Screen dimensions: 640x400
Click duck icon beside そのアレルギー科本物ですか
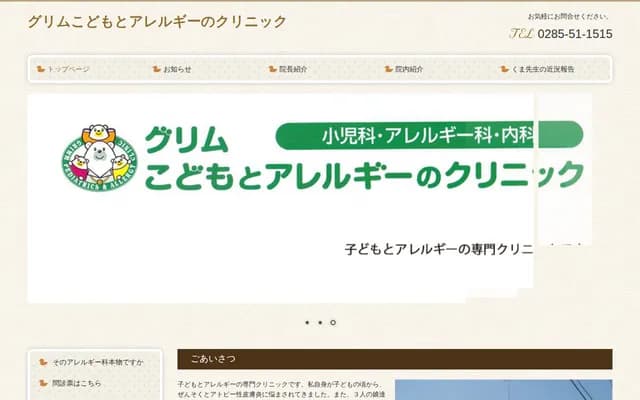pos(43,362)
